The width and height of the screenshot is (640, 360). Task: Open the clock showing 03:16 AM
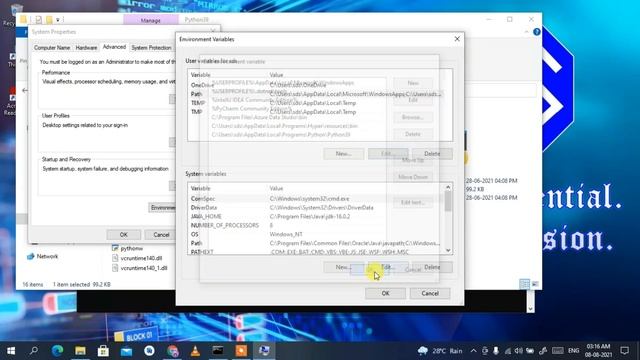598,351
